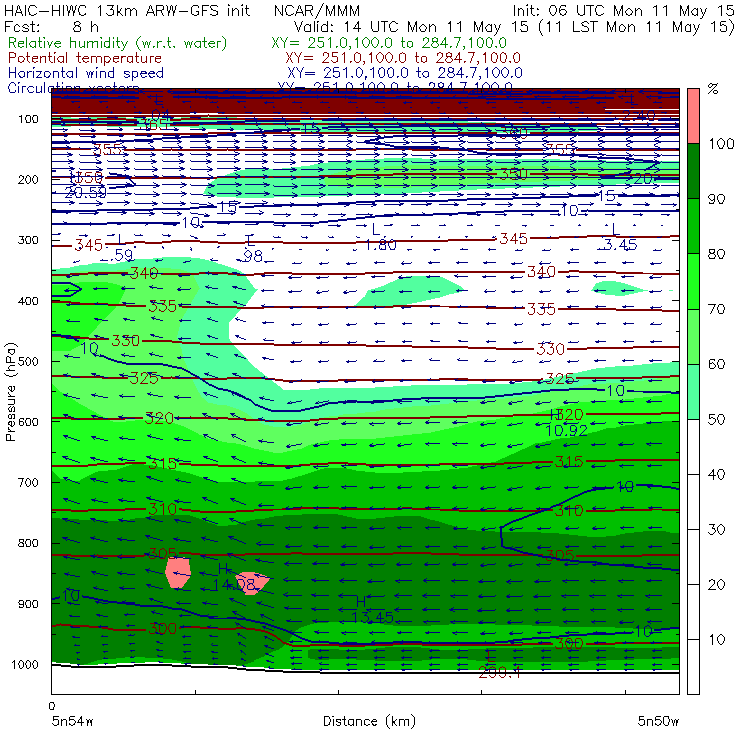This screenshot has width=740, height=740.
Task: Click the colorbar tick label "70"
Action: 716,309
